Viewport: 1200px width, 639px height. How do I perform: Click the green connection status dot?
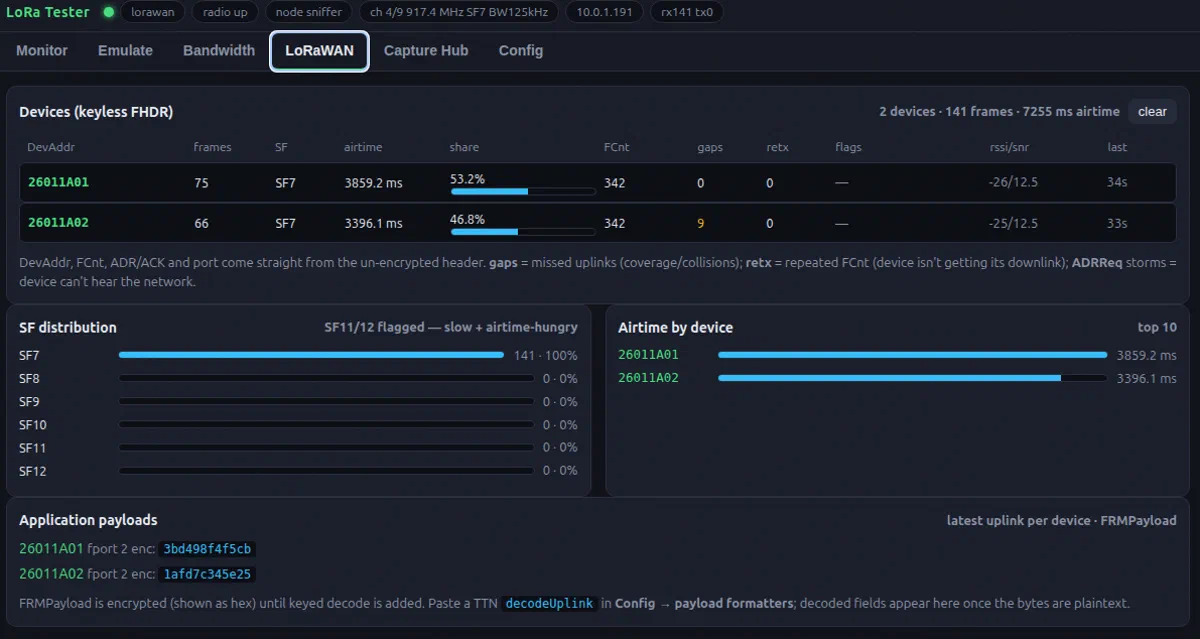coord(109,12)
